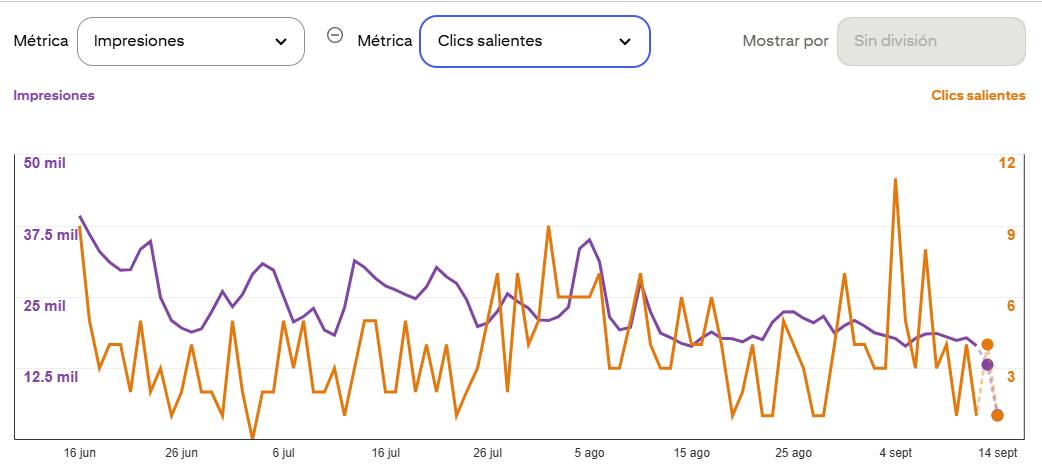Click the Sin división dropdown field

click(931, 41)
